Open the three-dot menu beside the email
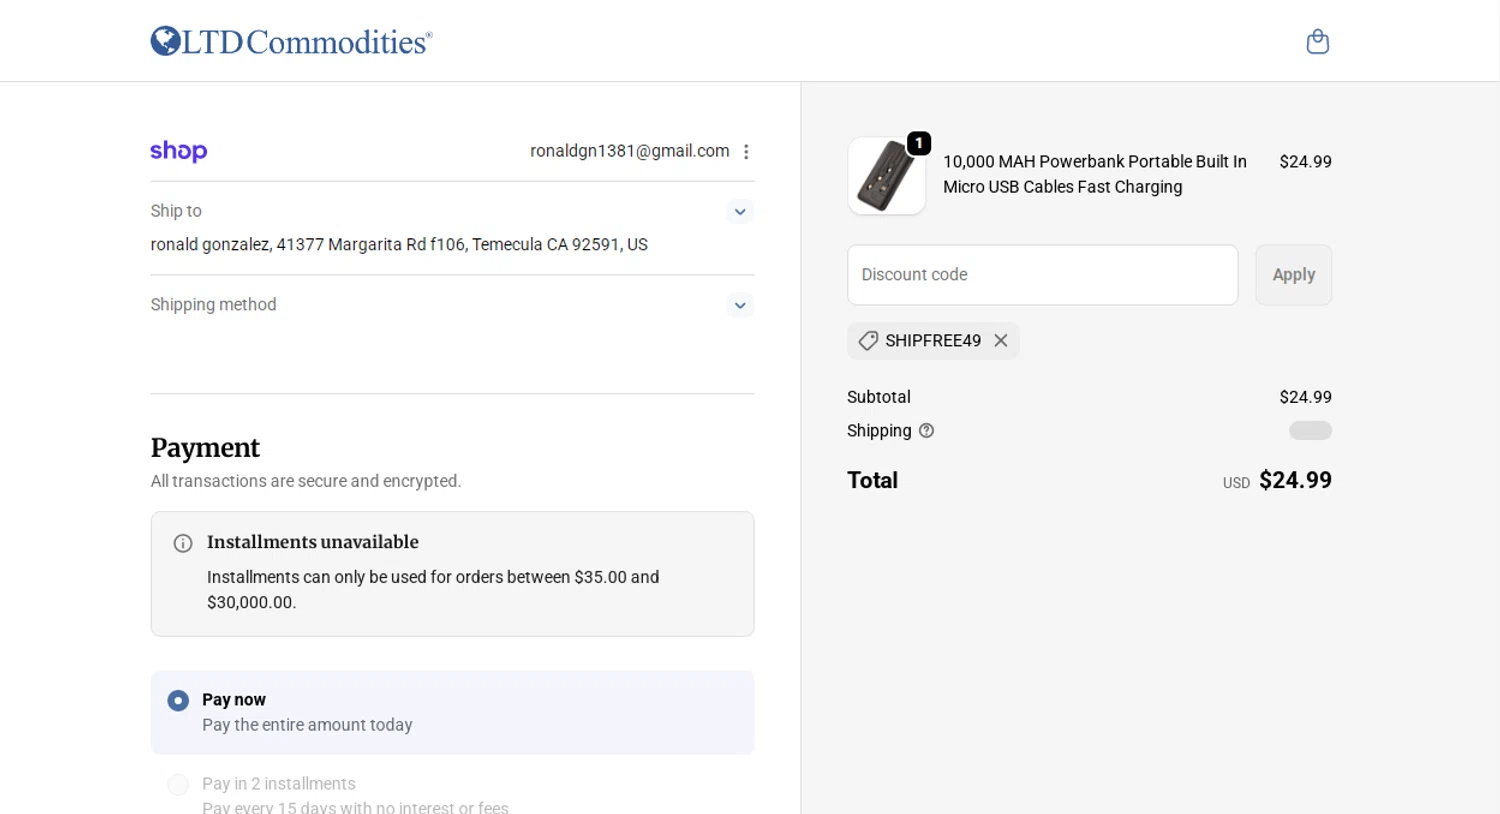1500x814 pixels. 746,152
